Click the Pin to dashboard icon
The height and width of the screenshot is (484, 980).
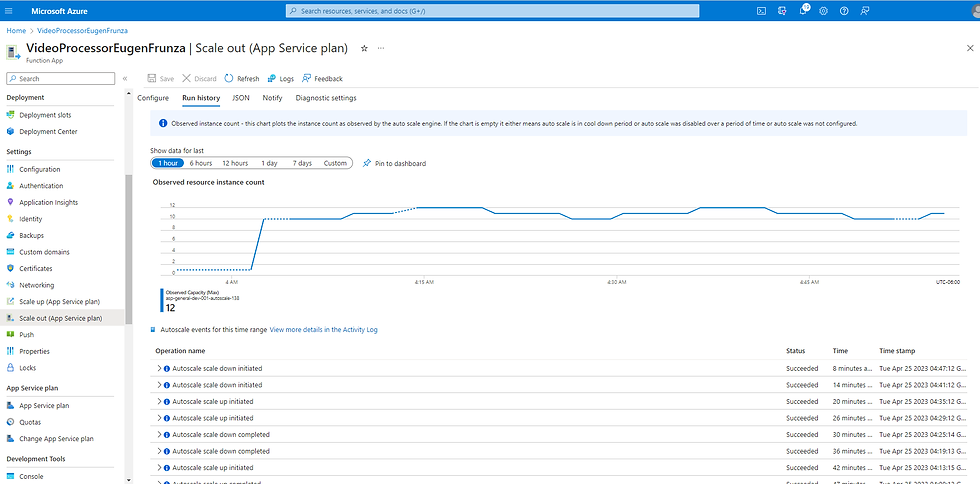[x=367, y=163]
